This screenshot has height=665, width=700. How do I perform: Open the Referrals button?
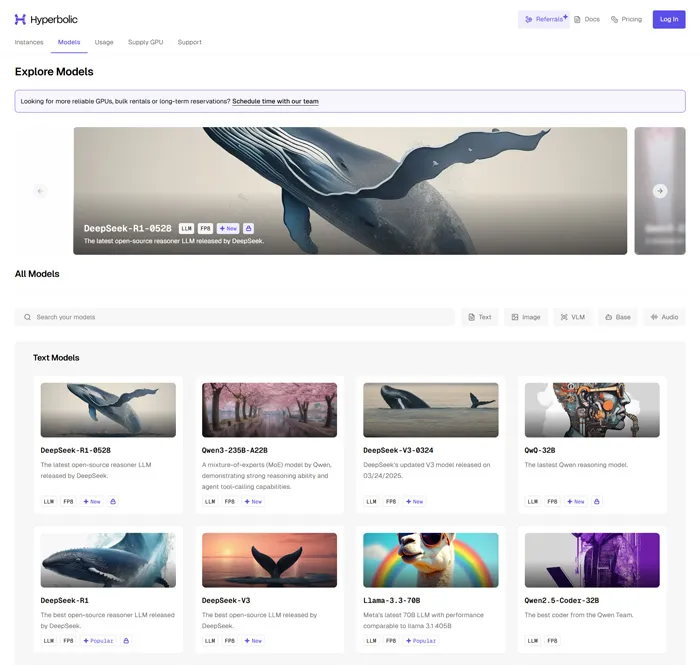coord(544,19)
